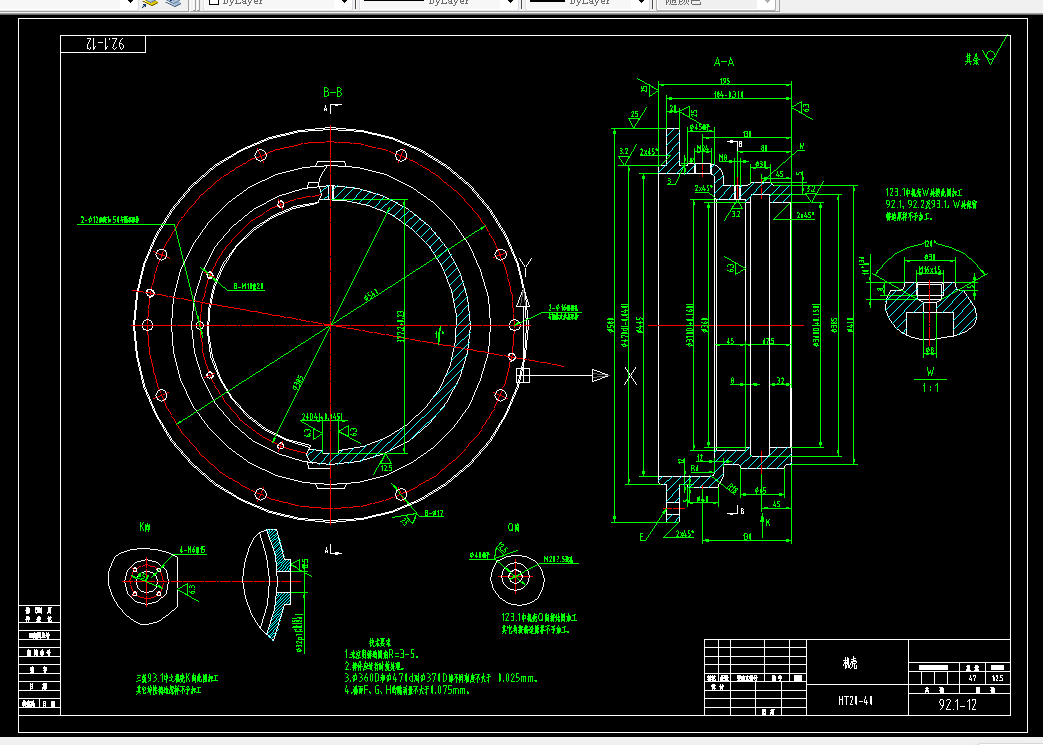1043x745 pixels.
Task: Click the K向 view label
Action: click(144, 527)
